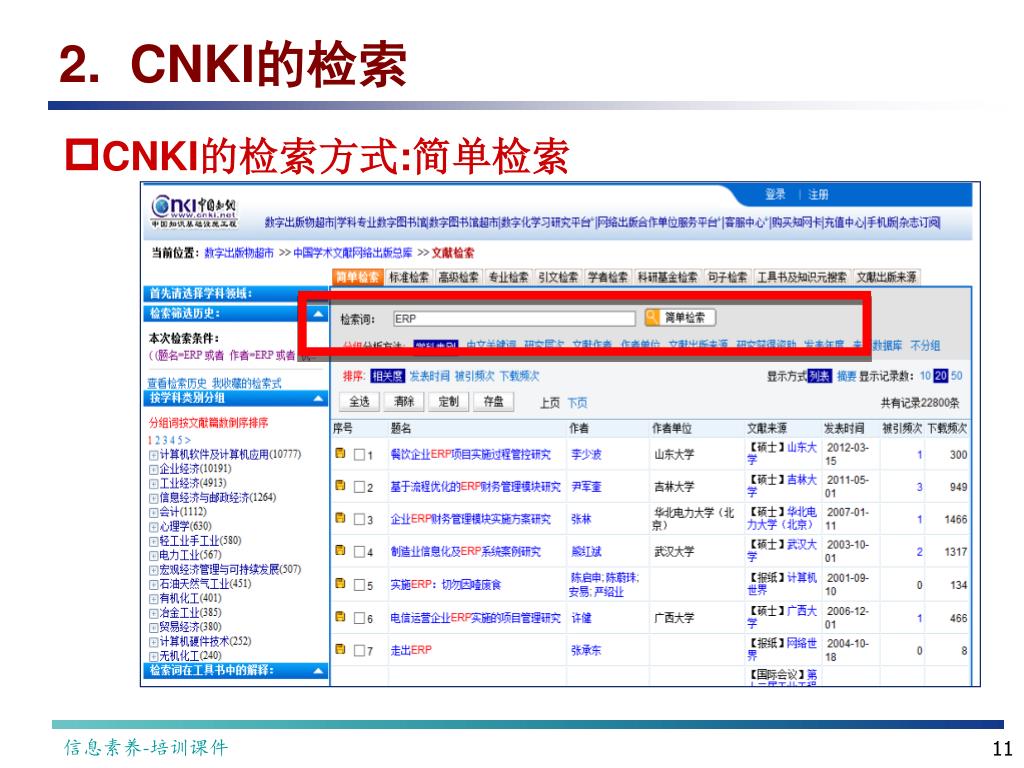Image resolution: width=1024 pixels, height=768 pixels.
Task: Open 客服中心 in the top navigation
Action: [x=744, y=223]
